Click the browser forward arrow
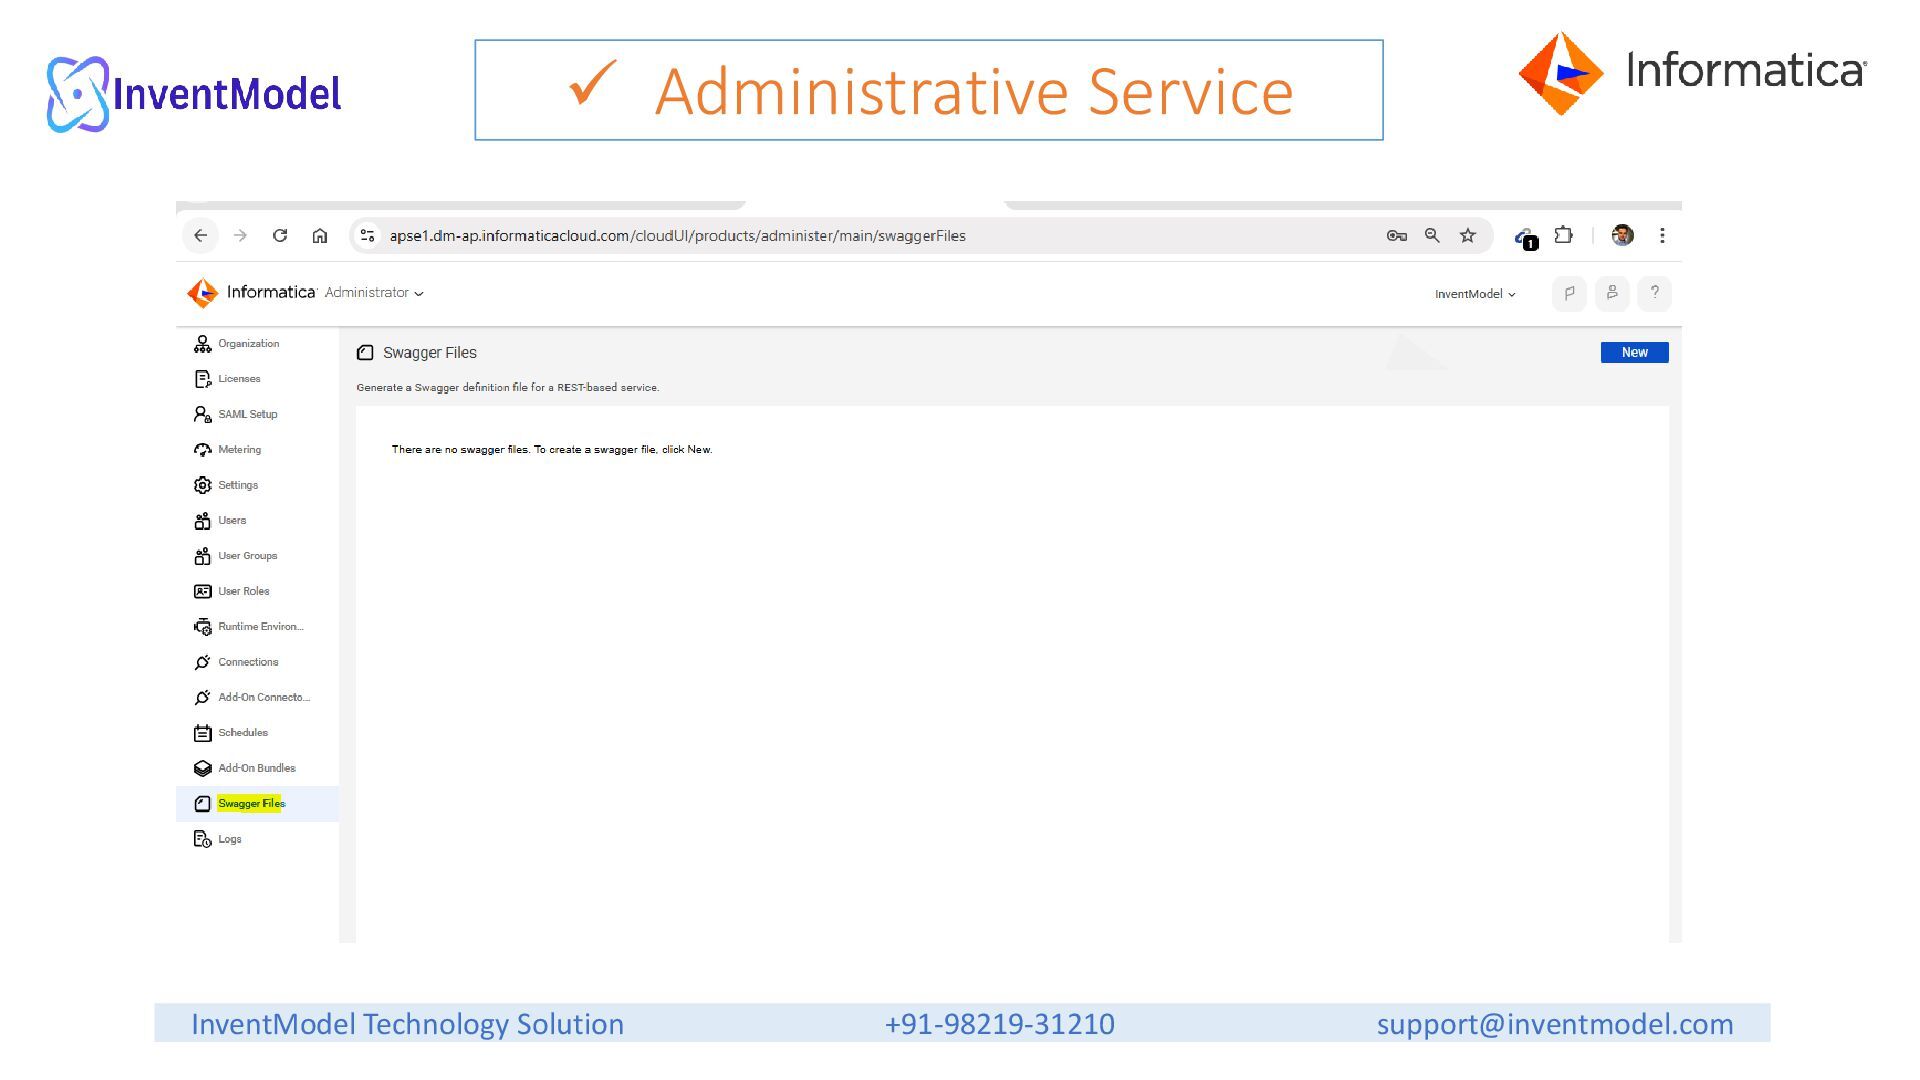Viewport: 1920px width, 1080px height. click(x=240, y=236)
